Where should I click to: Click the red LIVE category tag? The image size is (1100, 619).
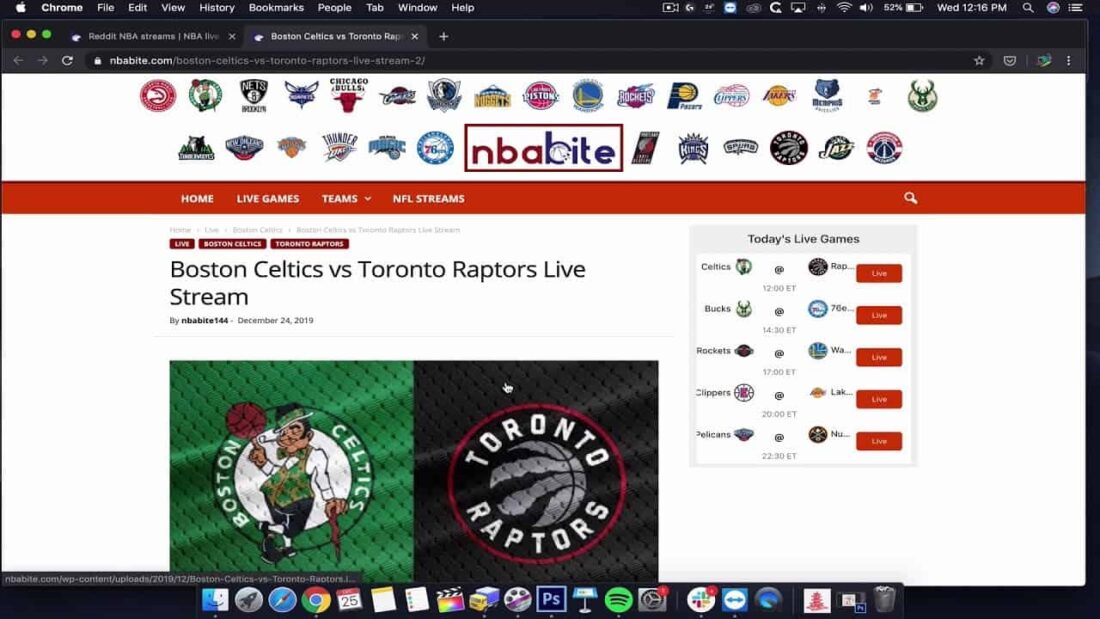(182, 244)
